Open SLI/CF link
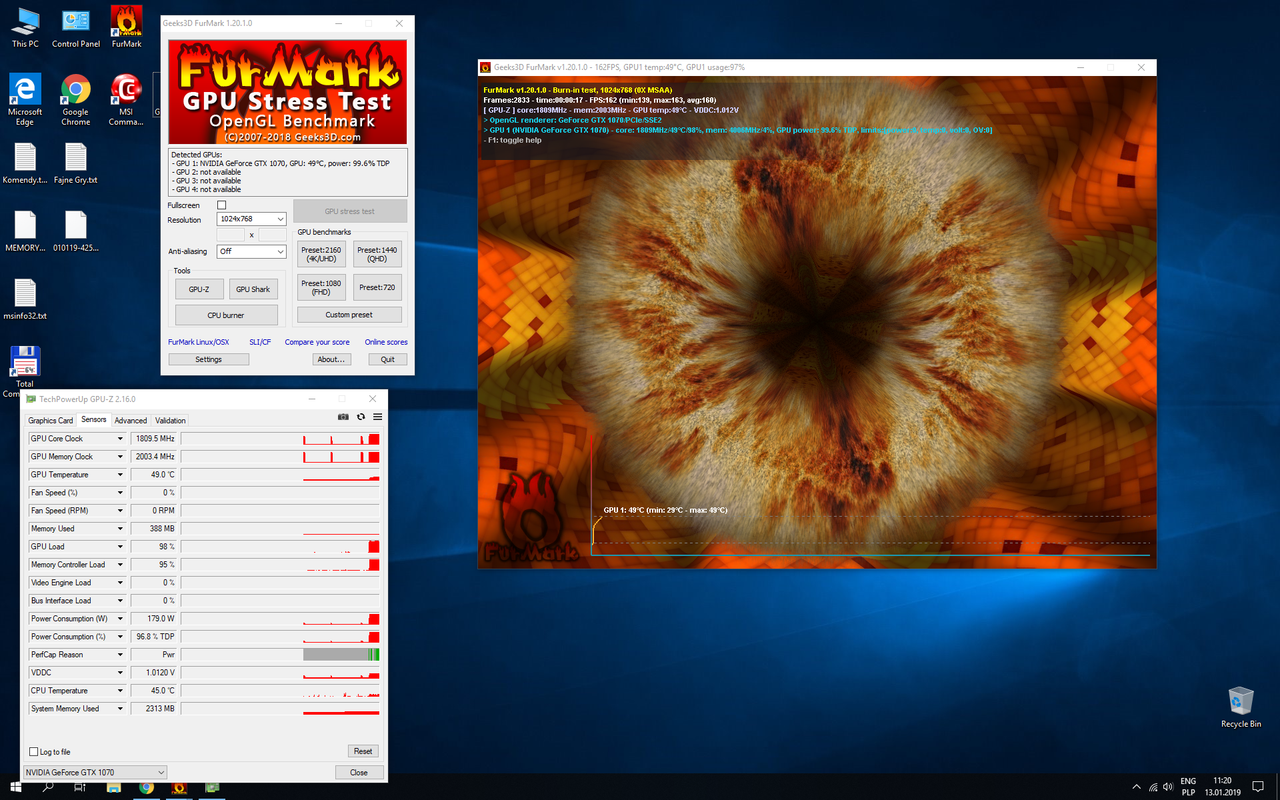Image resolution: width=1280 pixels, height=800 pixels. [260, 342]
